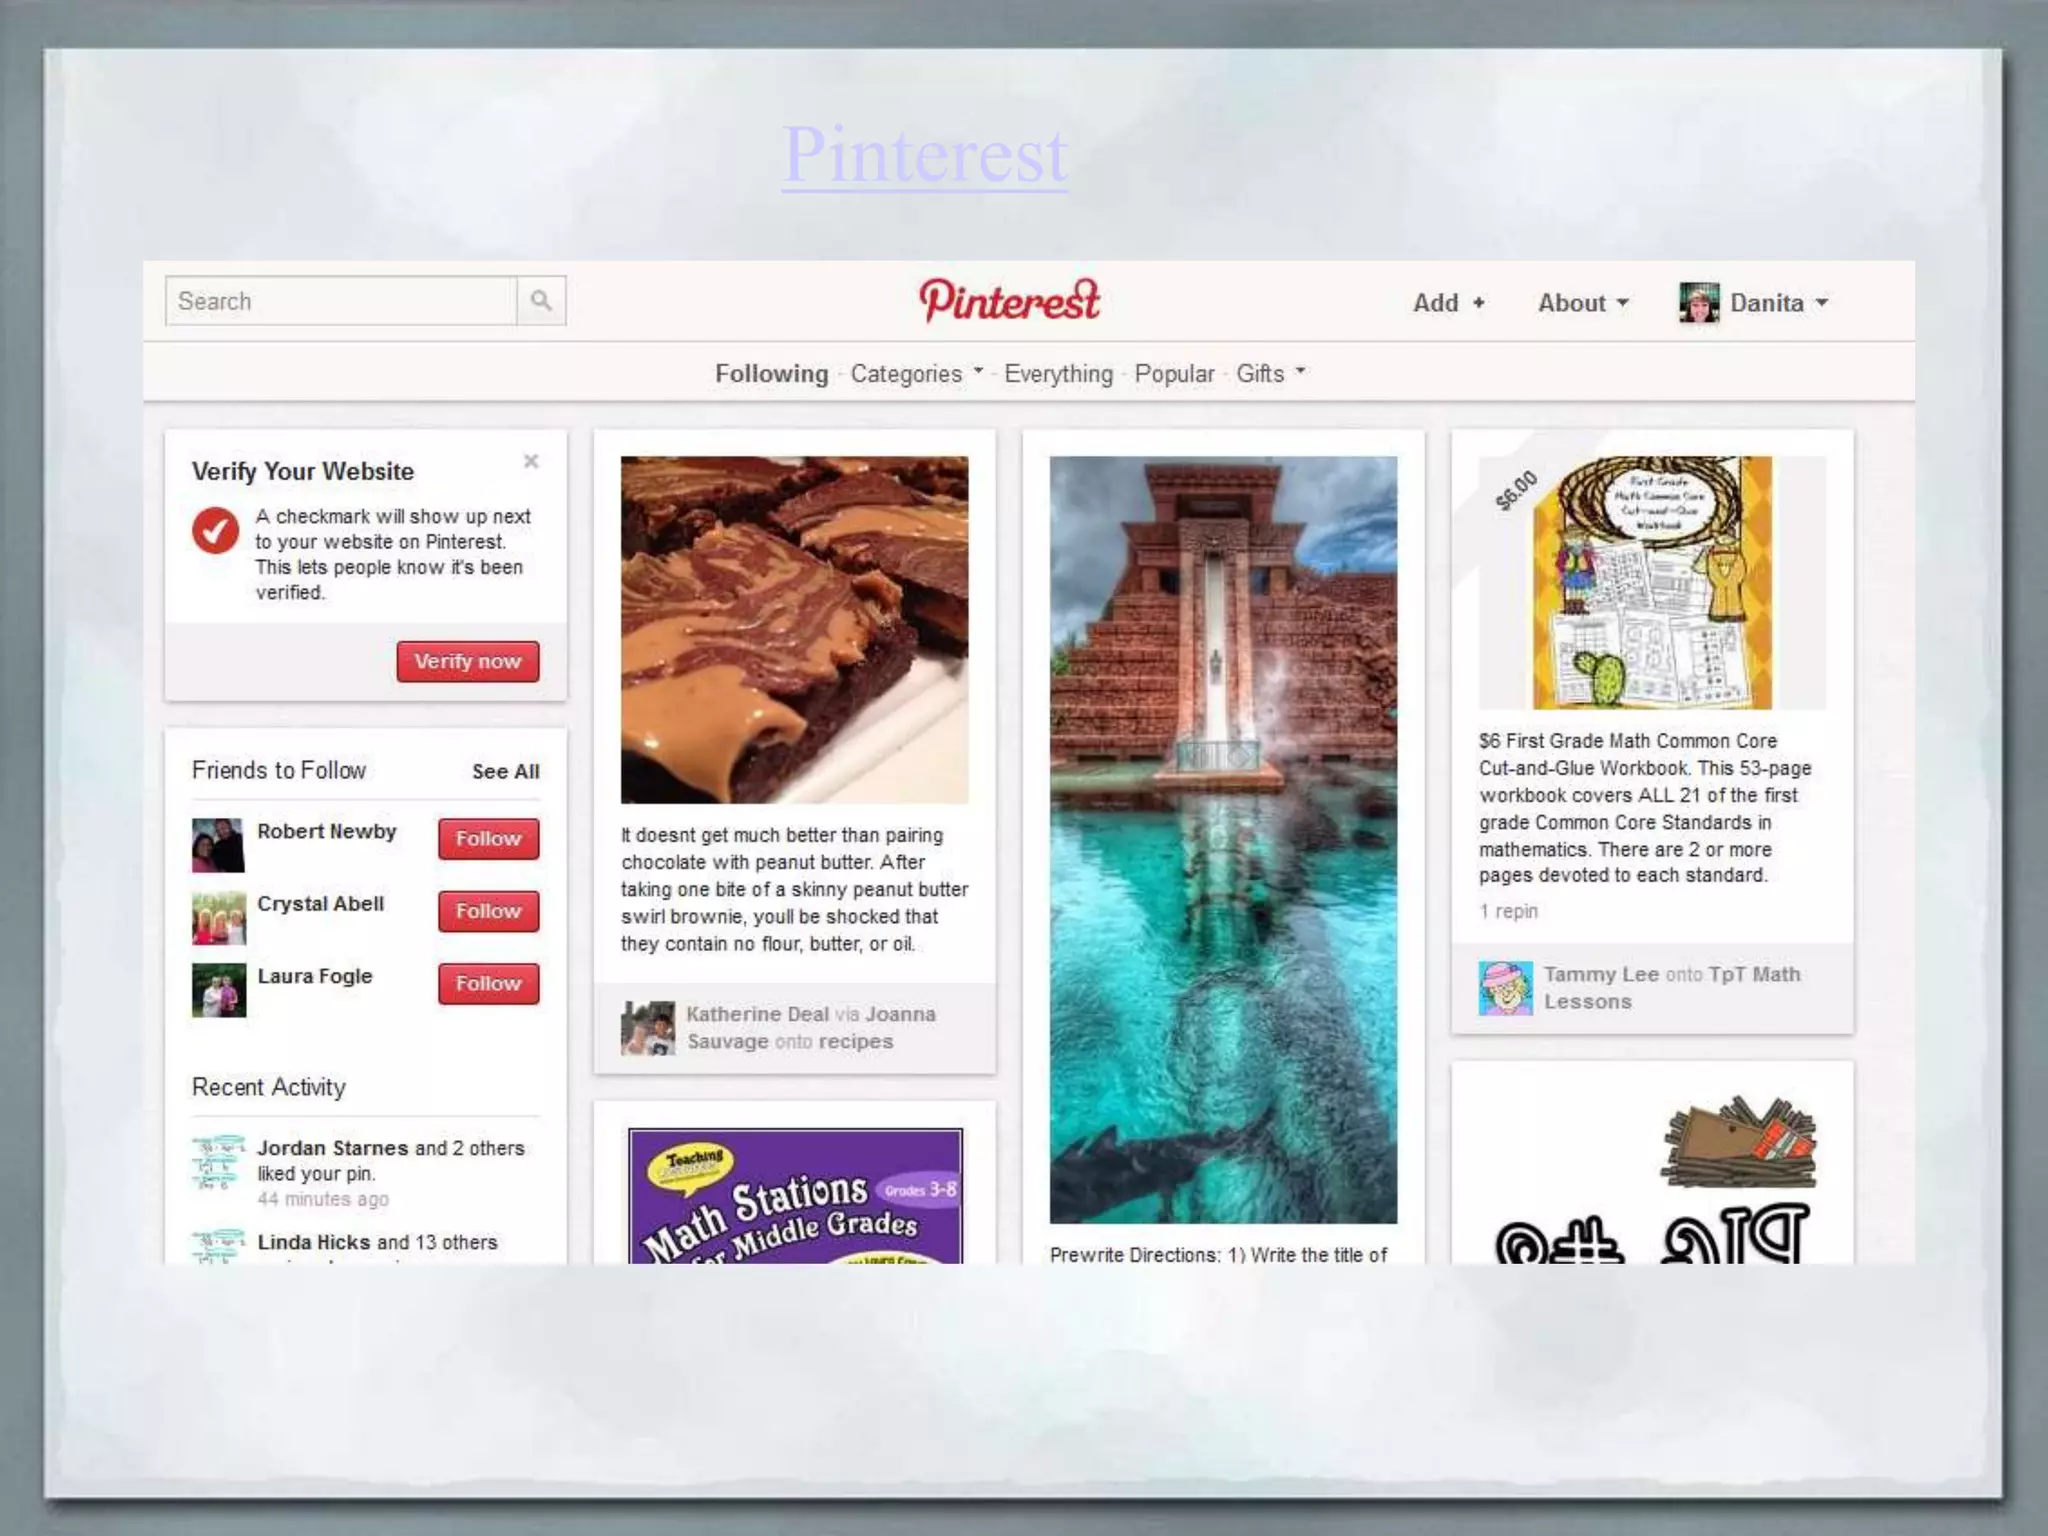Click the $6 First Grade Math description text
The height and width of the screenshot is (1536, 2048).
[x=1645, y=808]
